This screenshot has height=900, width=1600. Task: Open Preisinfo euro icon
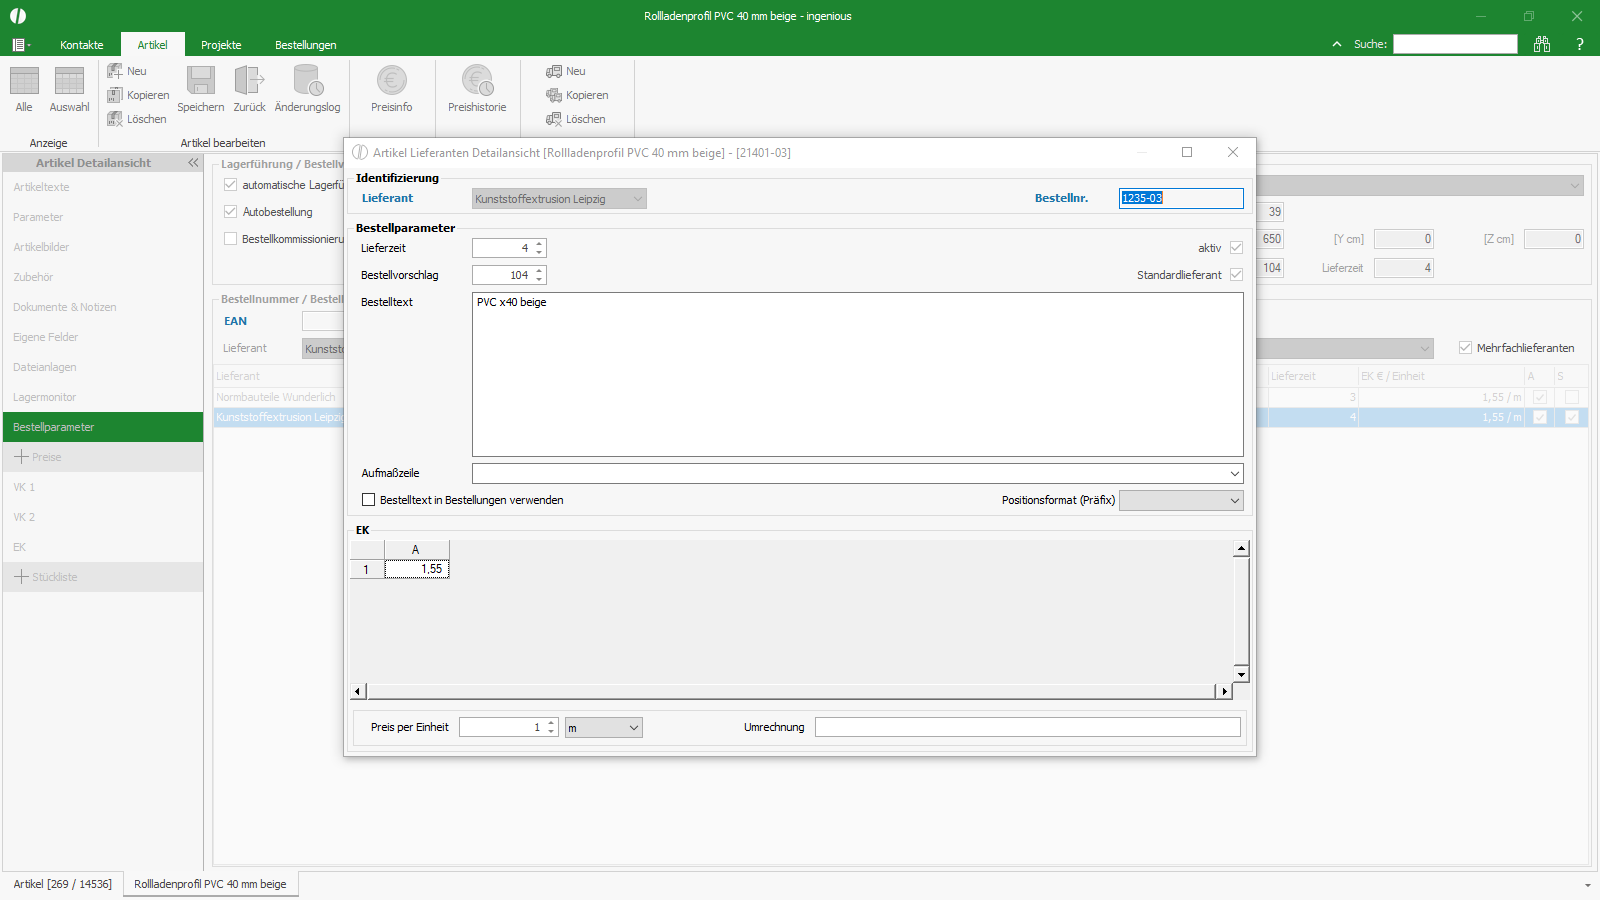391,81
